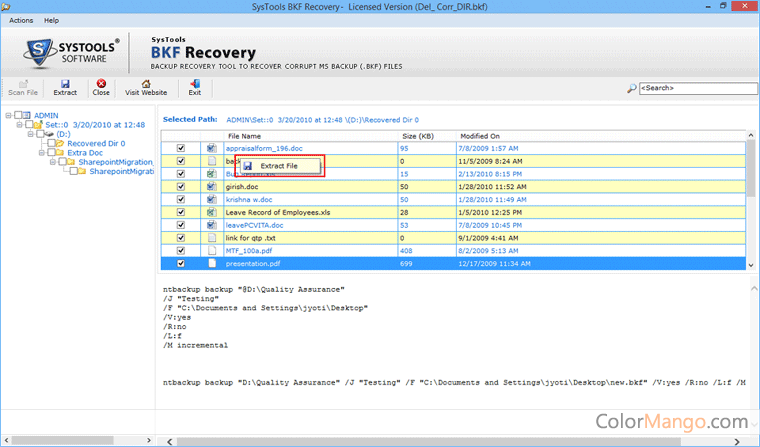
Task: Uncheck the girish.doc checkbox
Action: pos(181,186)
